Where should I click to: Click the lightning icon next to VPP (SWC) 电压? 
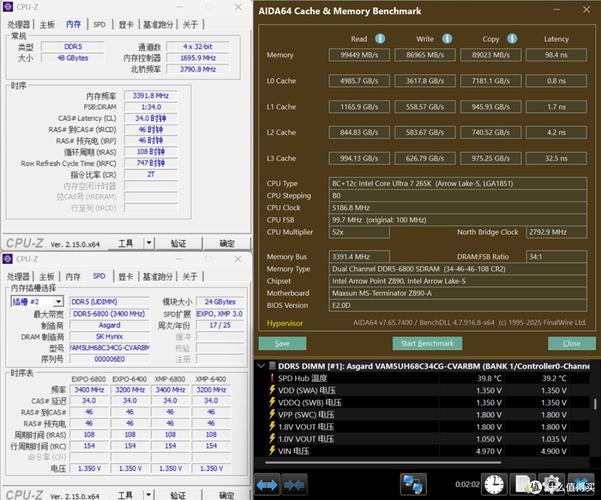click(x=273, y=414)
